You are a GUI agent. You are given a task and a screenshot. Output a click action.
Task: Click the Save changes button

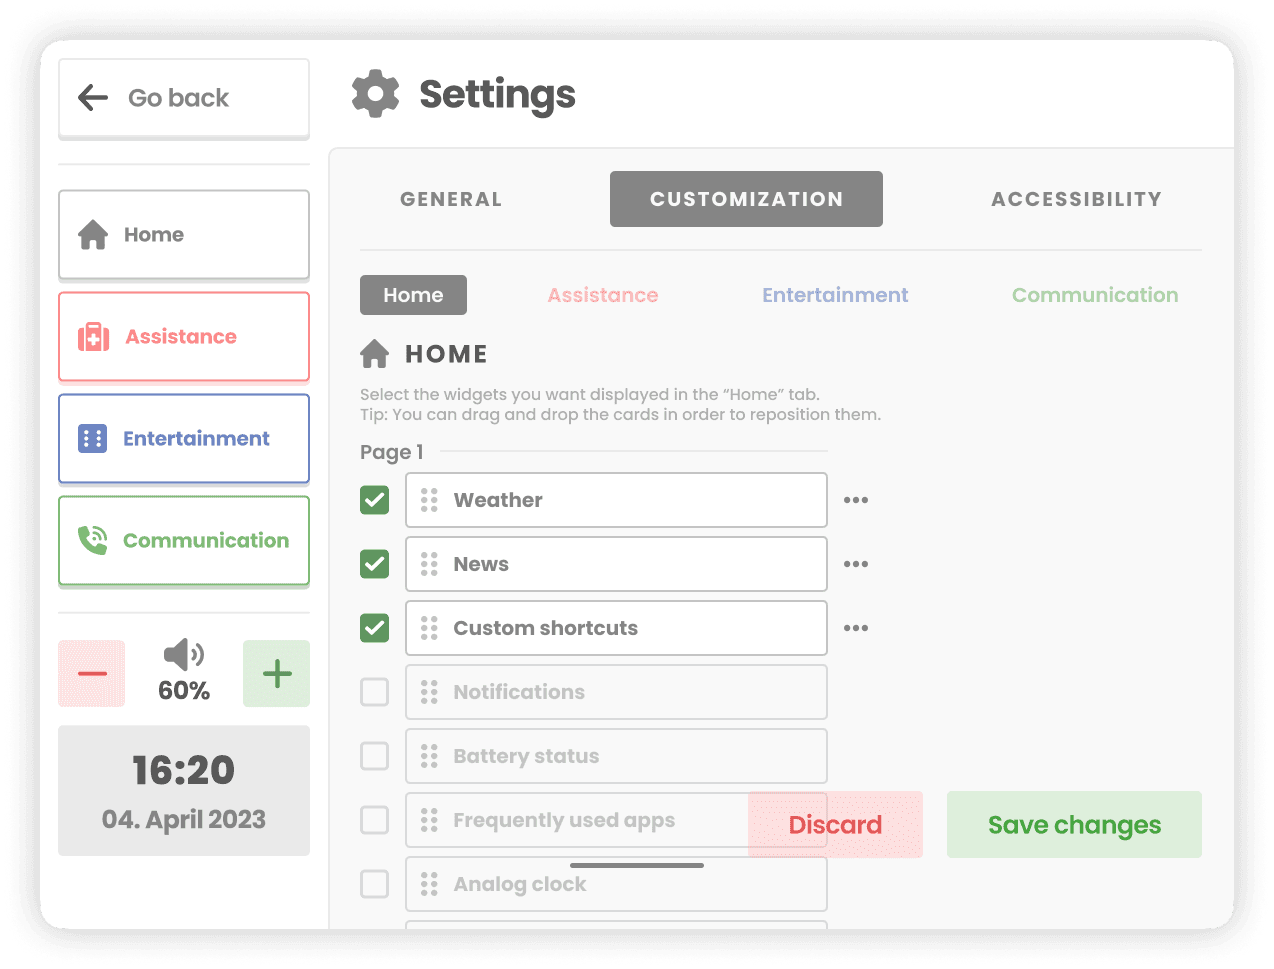pos(1074,824)
